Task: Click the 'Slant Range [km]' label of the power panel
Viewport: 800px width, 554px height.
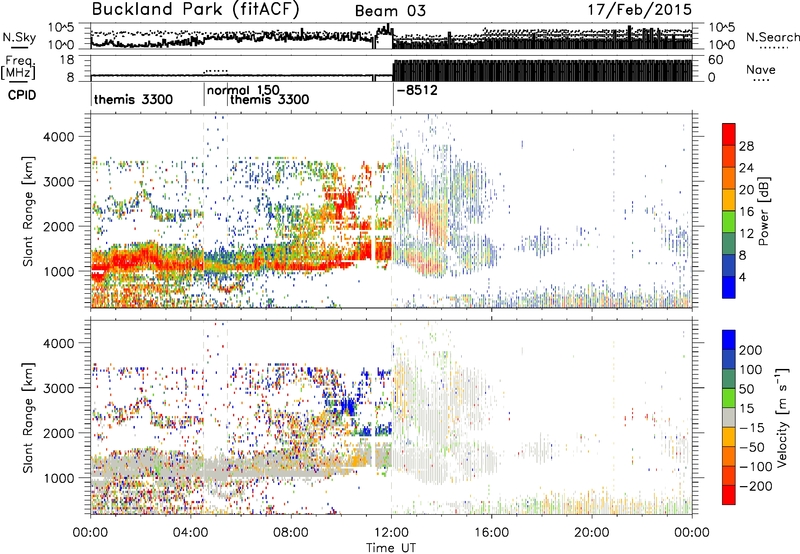Action: coord(28,211)
